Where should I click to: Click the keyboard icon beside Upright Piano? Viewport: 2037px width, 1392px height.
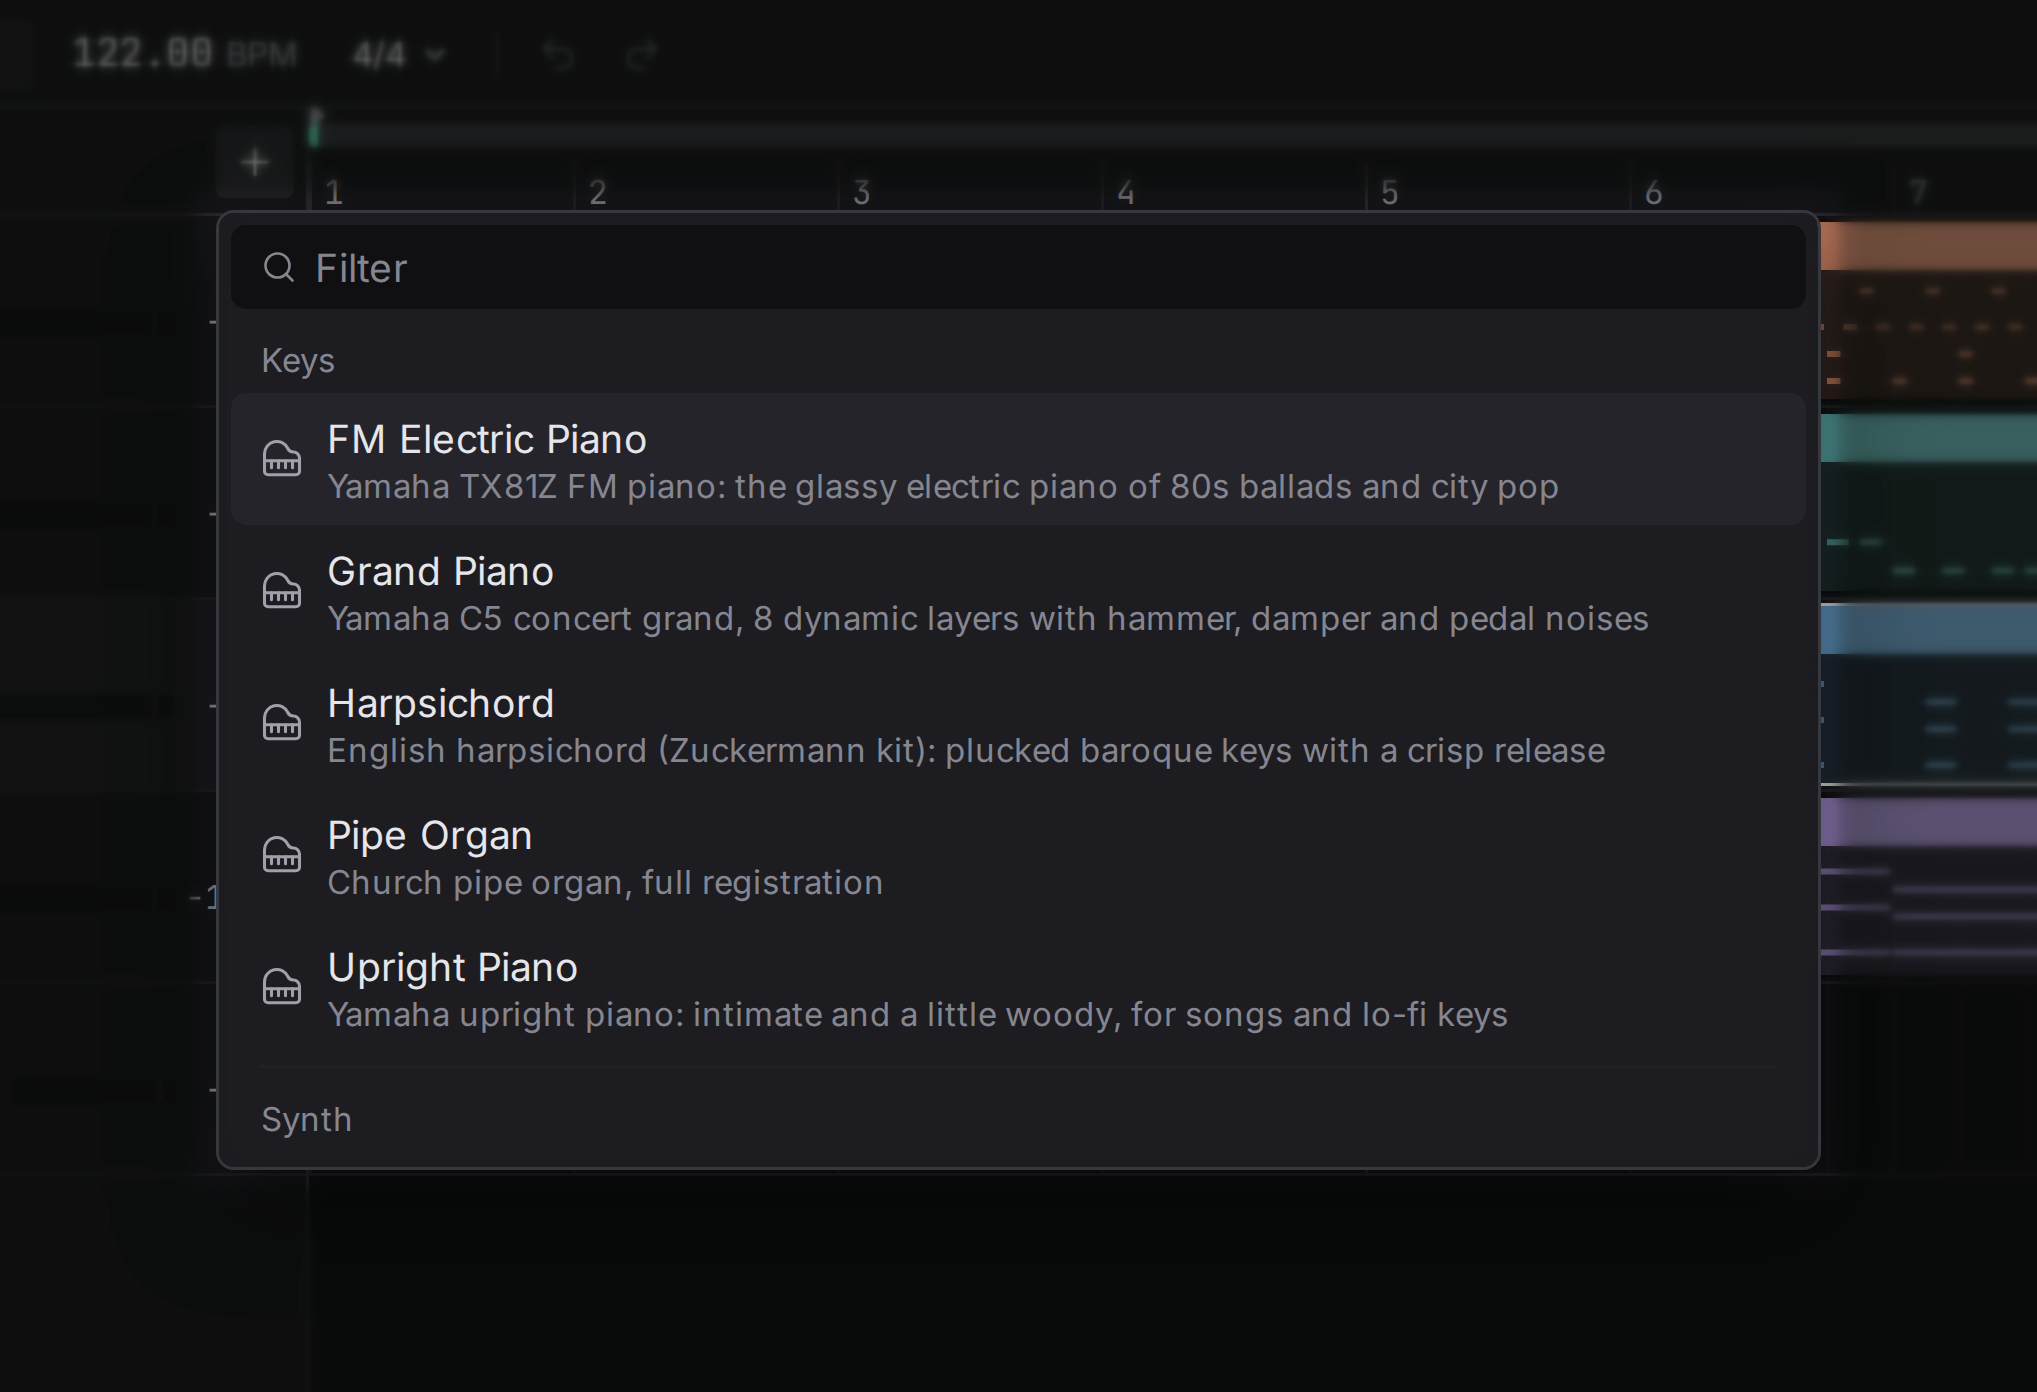tap(282, 987)
